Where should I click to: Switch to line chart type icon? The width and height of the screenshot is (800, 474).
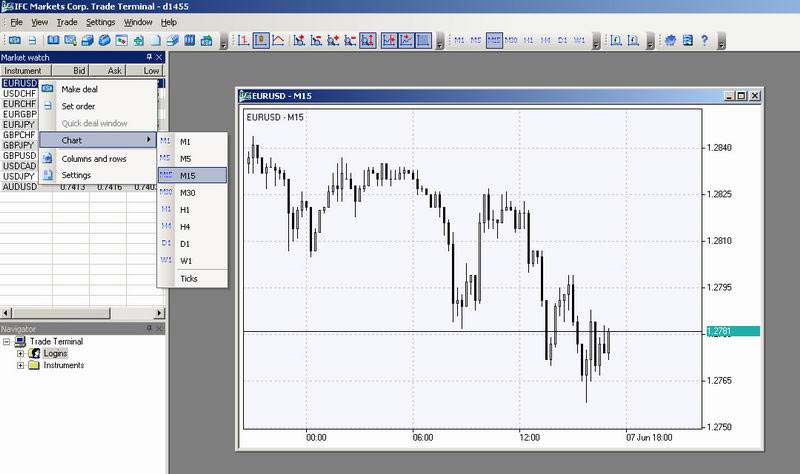coord(277,41)
